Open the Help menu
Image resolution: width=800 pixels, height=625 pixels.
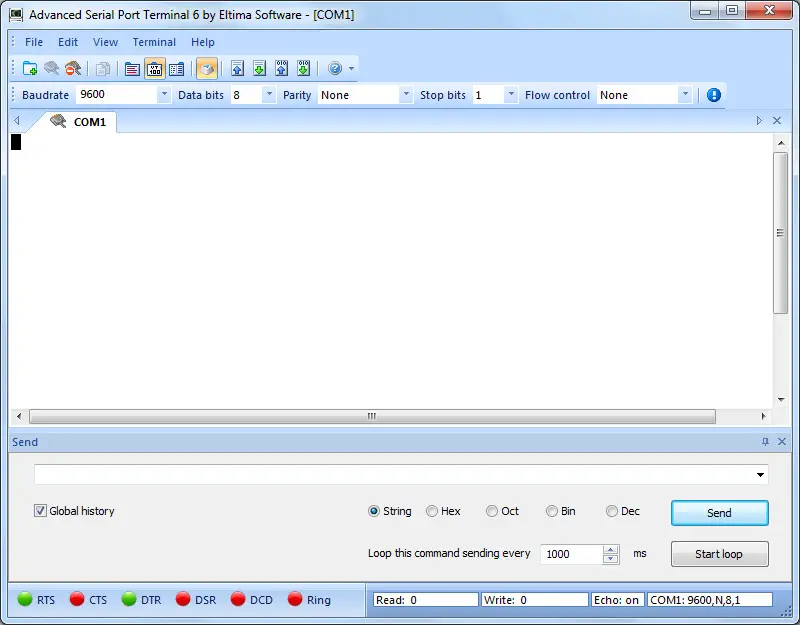point(203,42)
